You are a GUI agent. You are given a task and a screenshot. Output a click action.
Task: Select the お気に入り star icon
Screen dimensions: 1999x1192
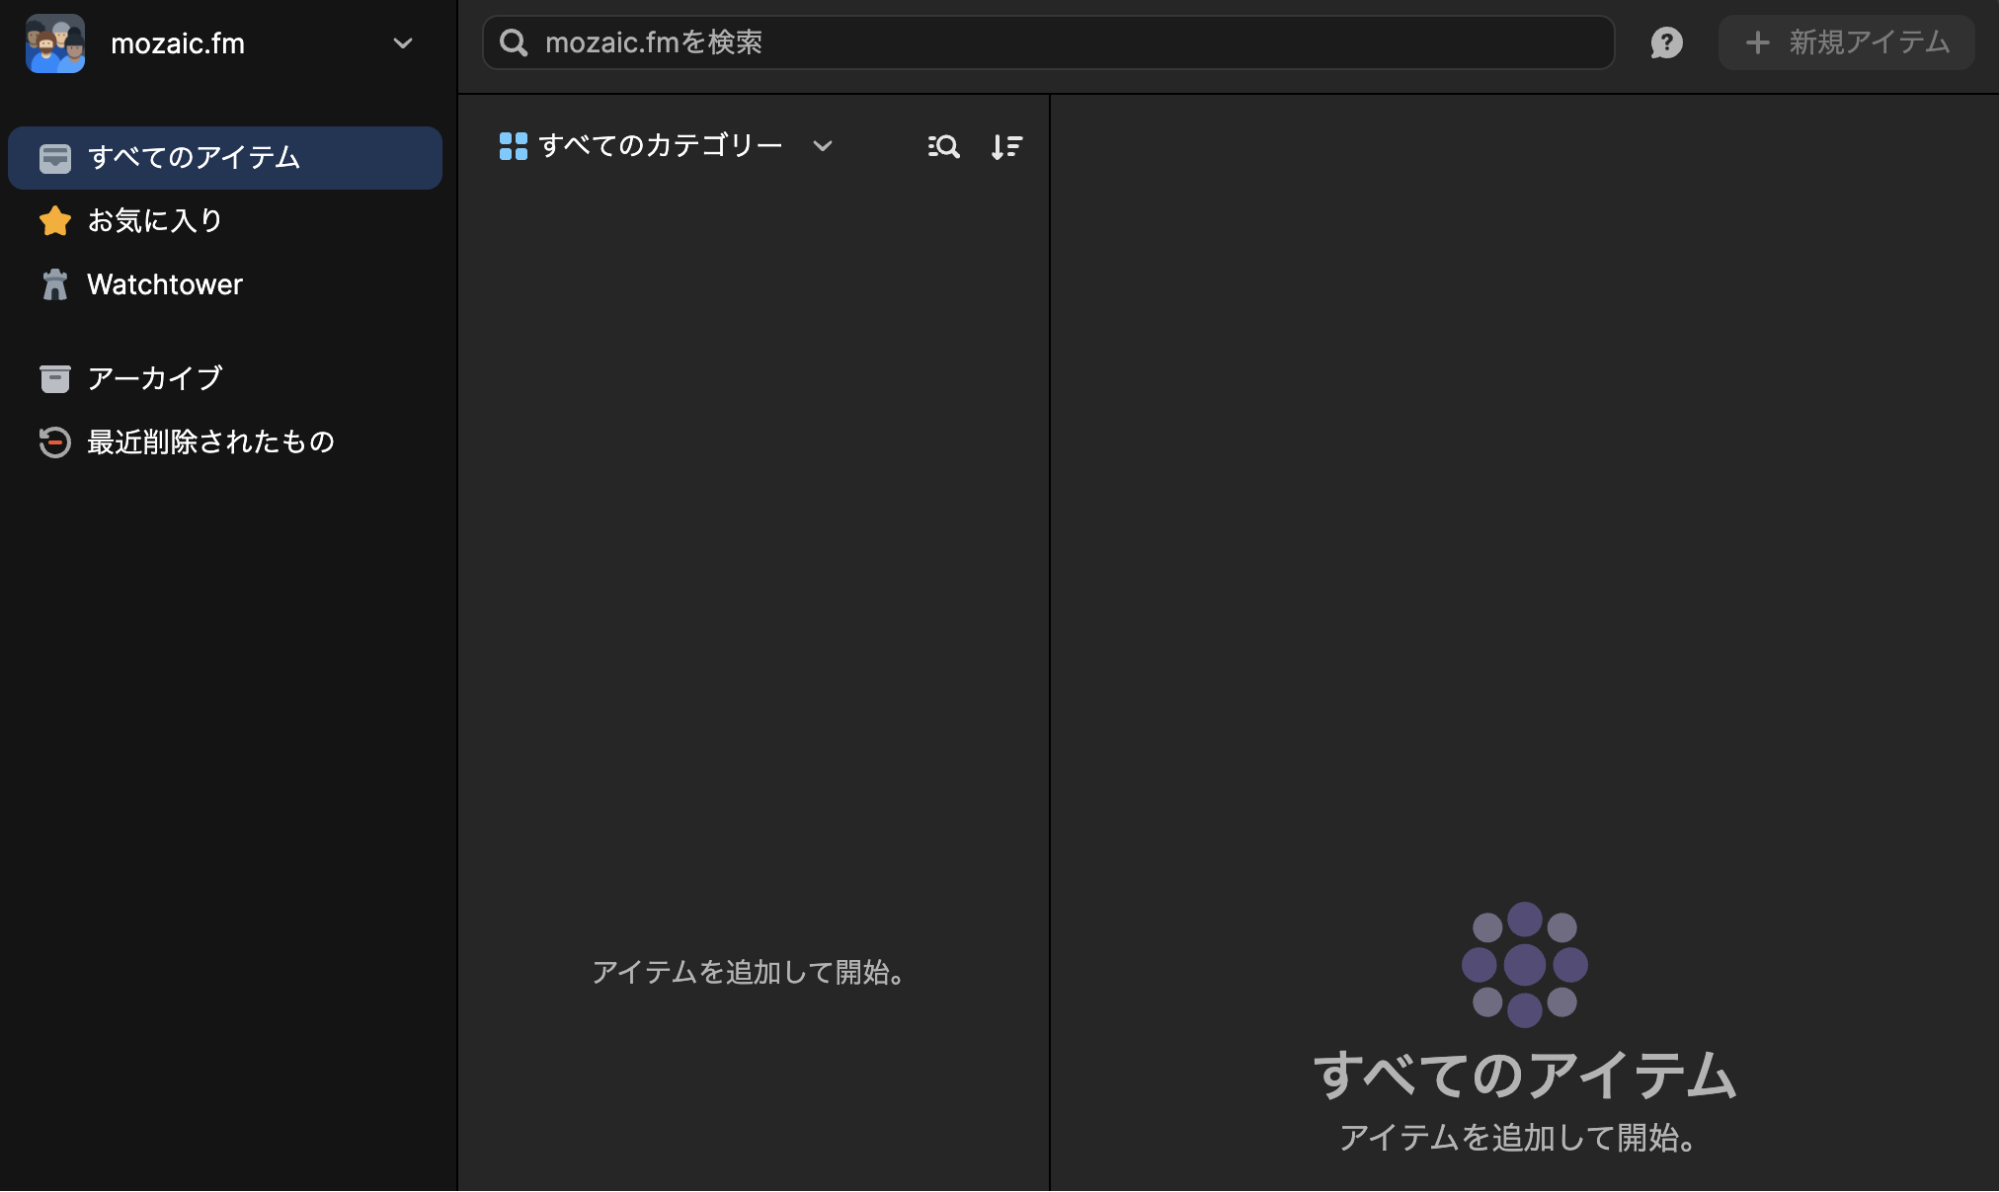55,220
